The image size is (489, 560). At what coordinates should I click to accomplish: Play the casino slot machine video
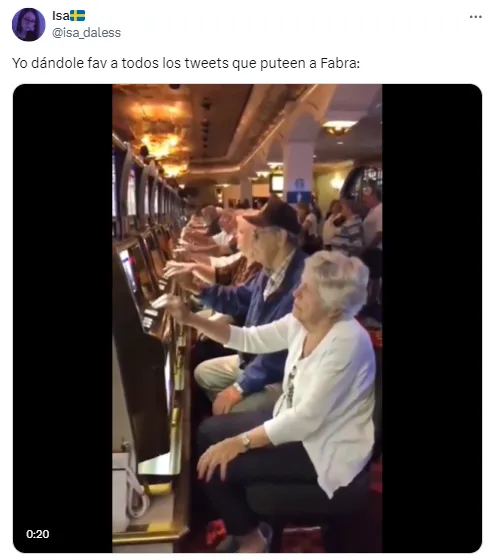[247, 318]
